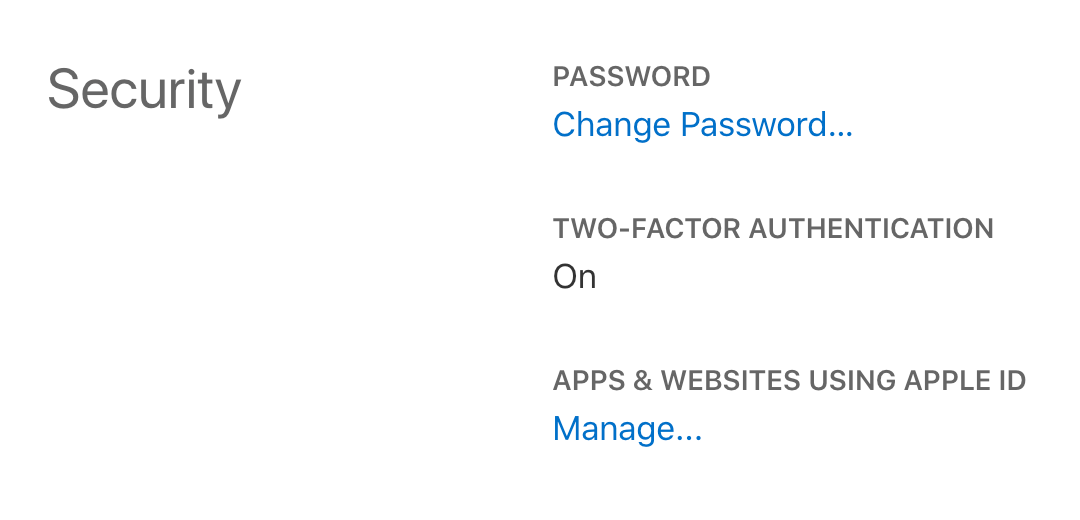Open Manage... for apps using Apple ID
The image size is (1080, 520).
click(627, 429)
